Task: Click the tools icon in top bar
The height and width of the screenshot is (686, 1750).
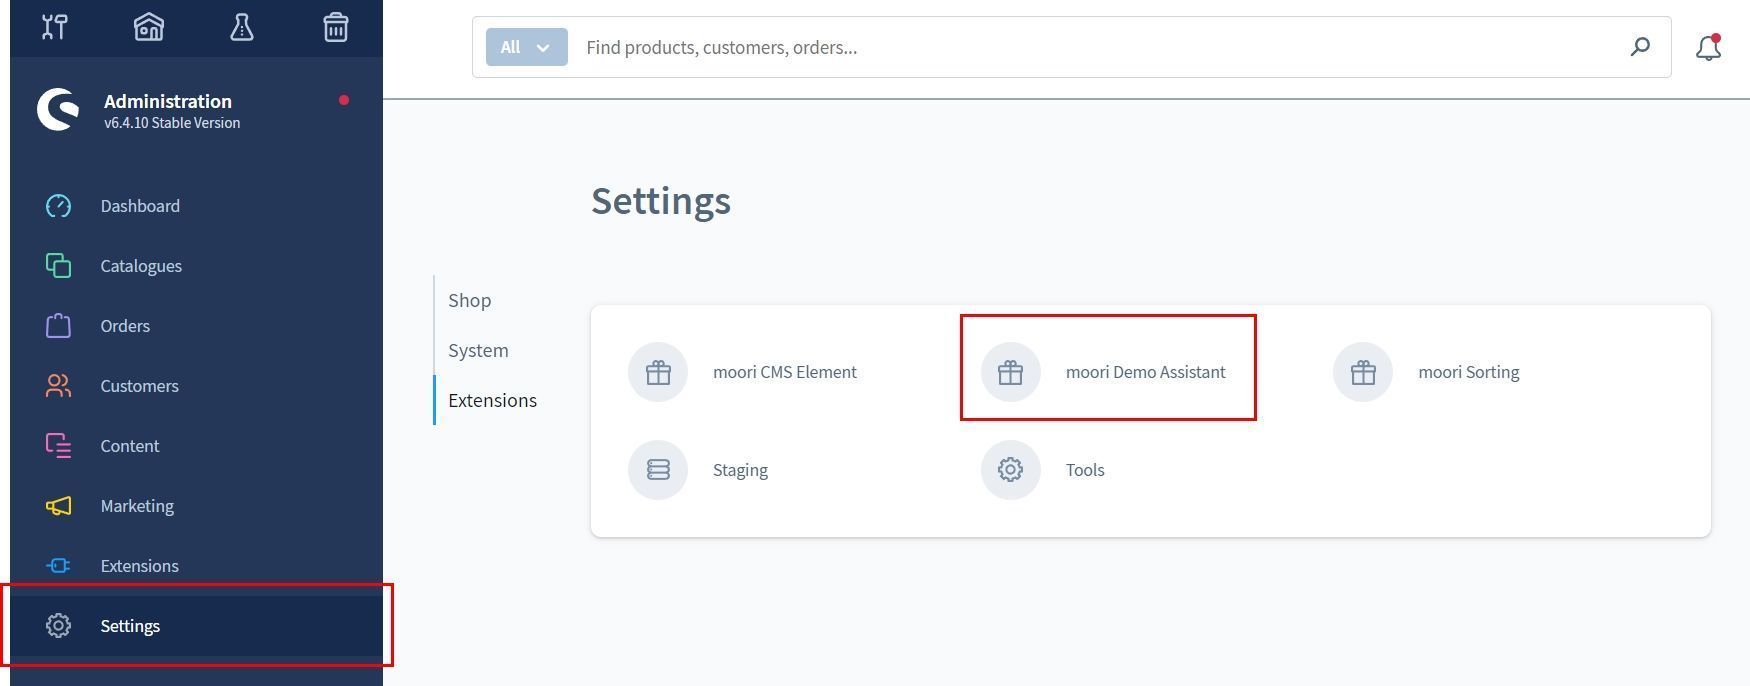Action: click(55, 27)
